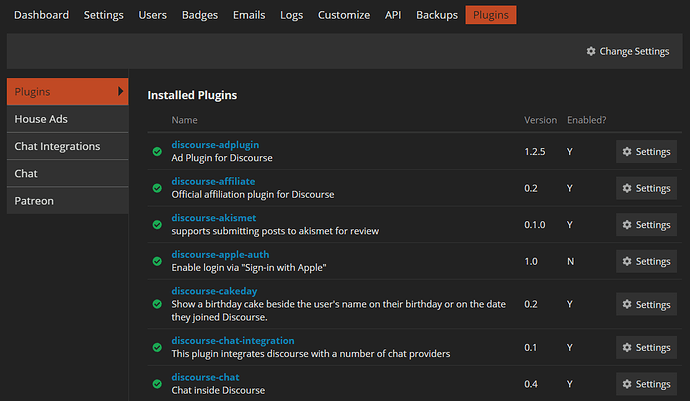Click the Change Settings button
The width and height of the screenshot is (690, 401).
point(628,51)
